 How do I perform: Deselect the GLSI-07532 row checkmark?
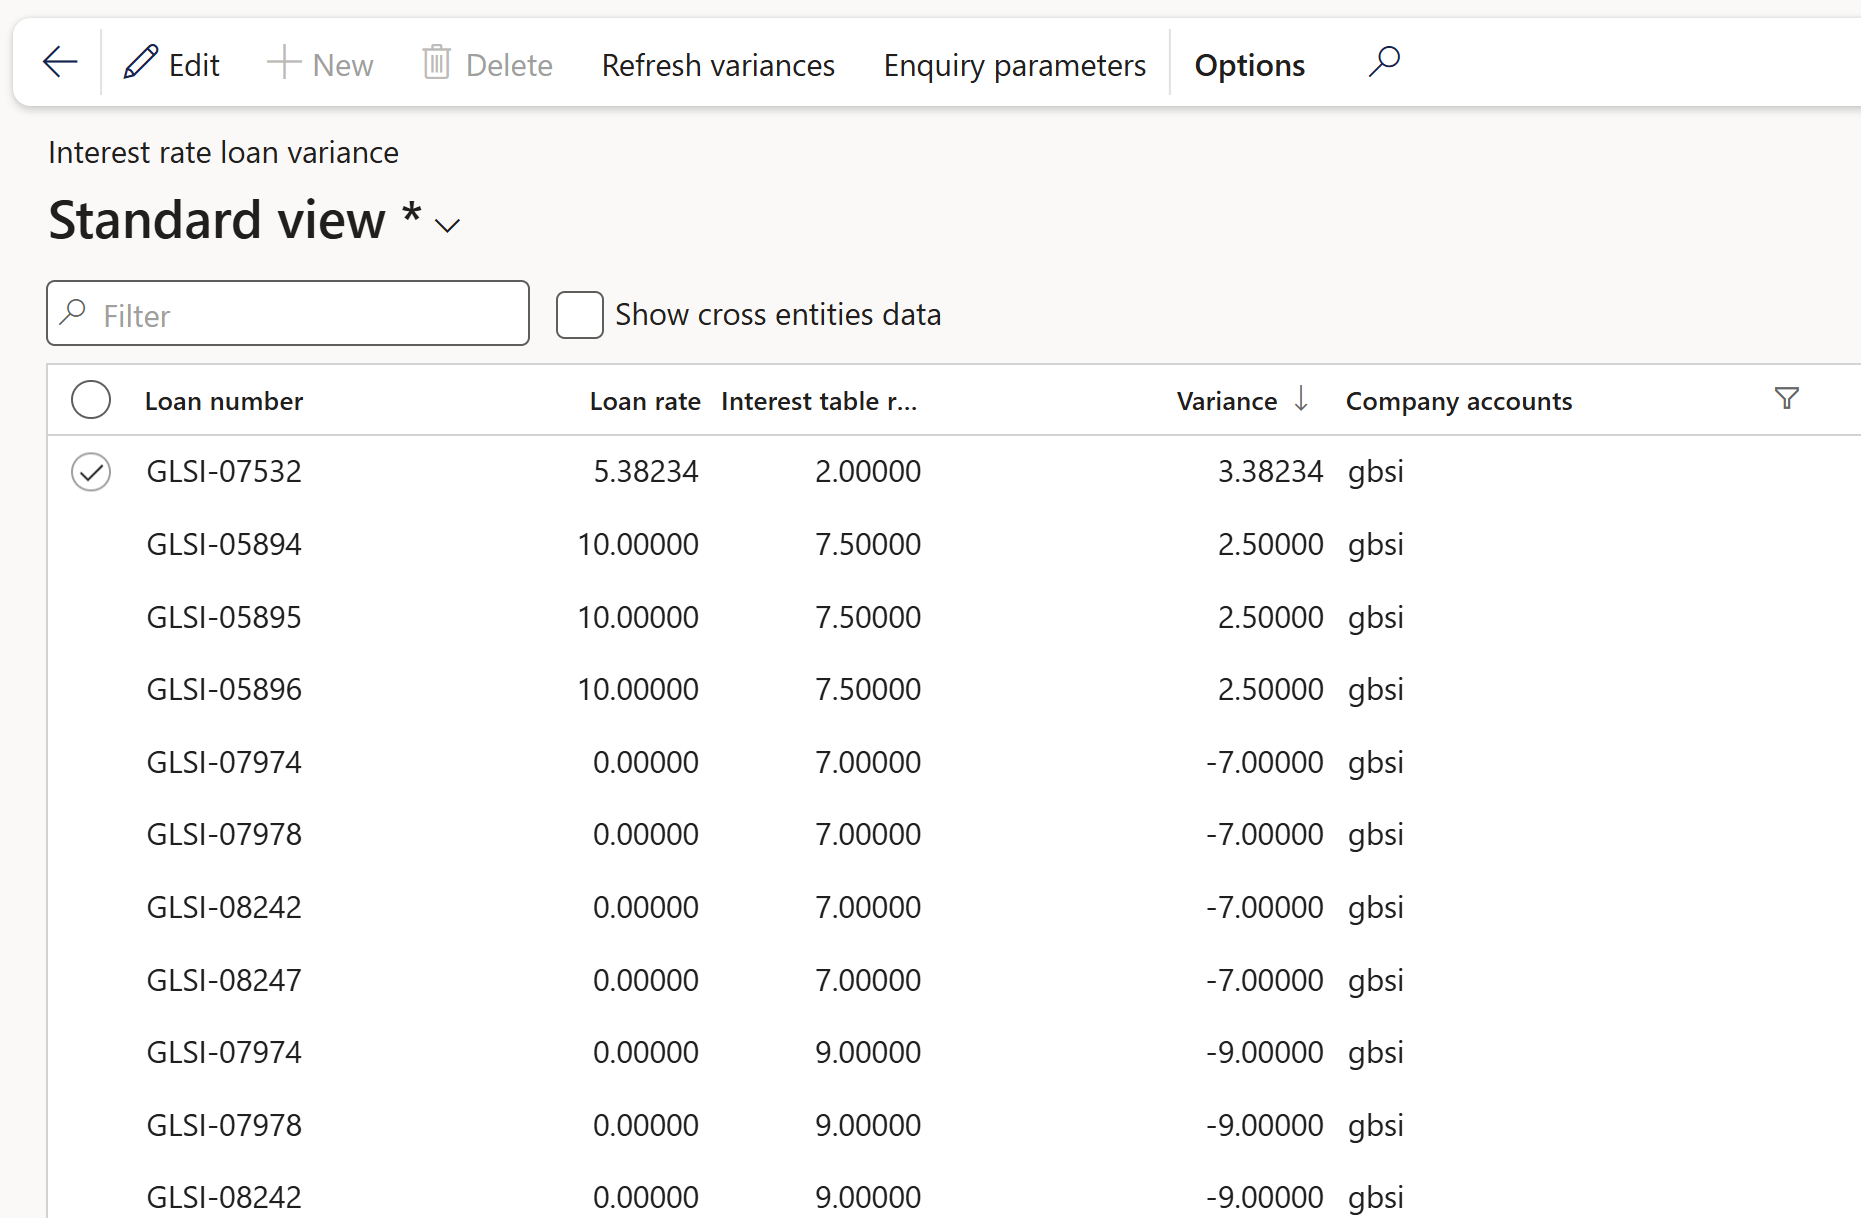coord(91,472)
